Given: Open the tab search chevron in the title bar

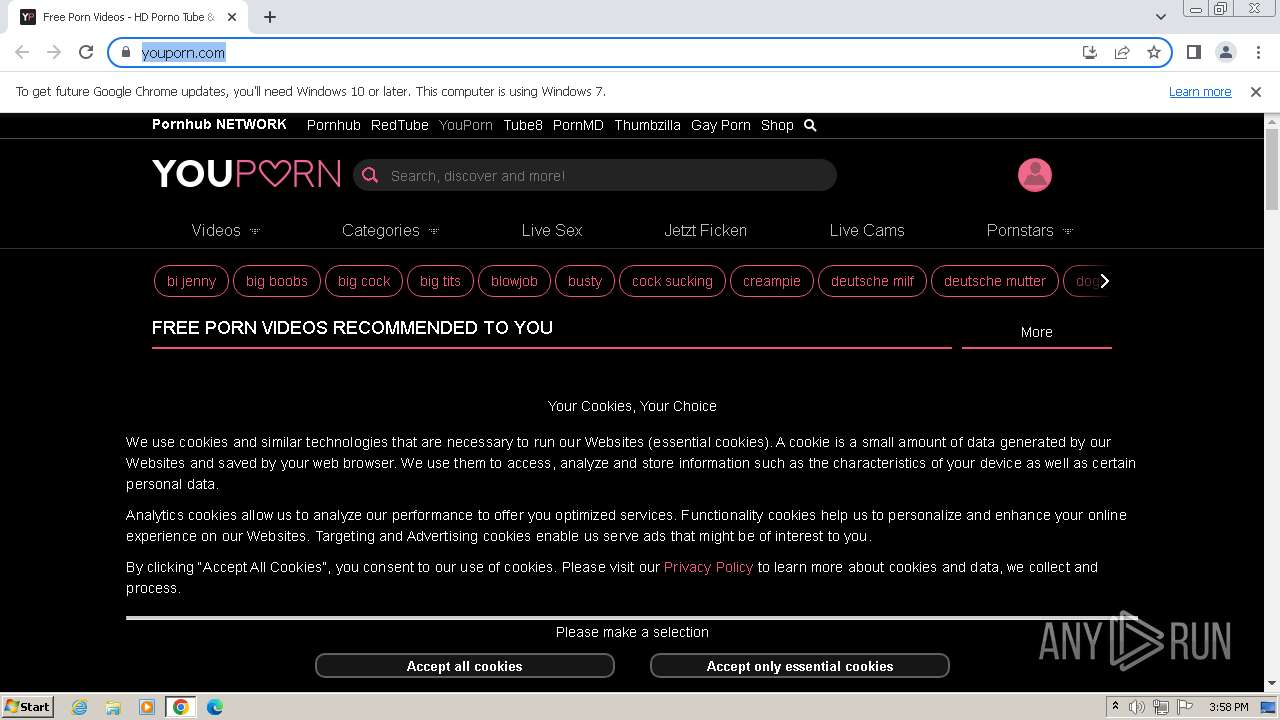Looking at the screenshot, I should click(x=1160, y=17).
